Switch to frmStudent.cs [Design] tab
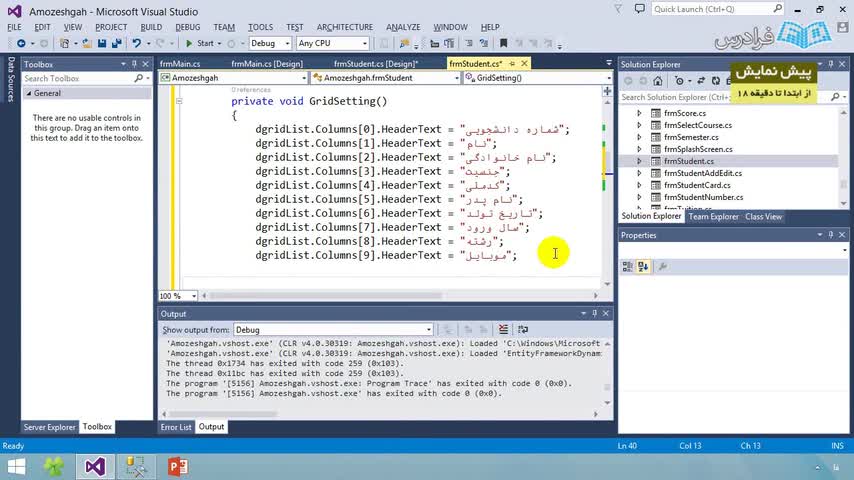 tap(376, 64)
